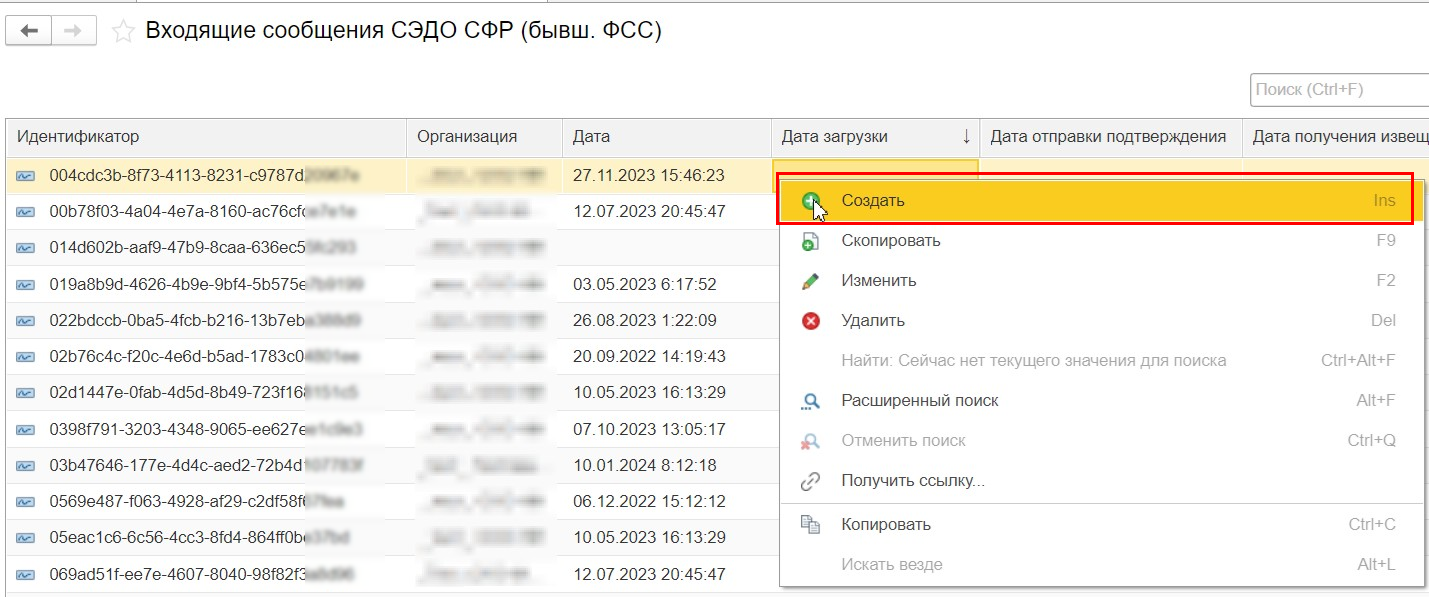Click the pencil Изменить icon
This screenshot has height=597, width=1429.
[811, 281]
